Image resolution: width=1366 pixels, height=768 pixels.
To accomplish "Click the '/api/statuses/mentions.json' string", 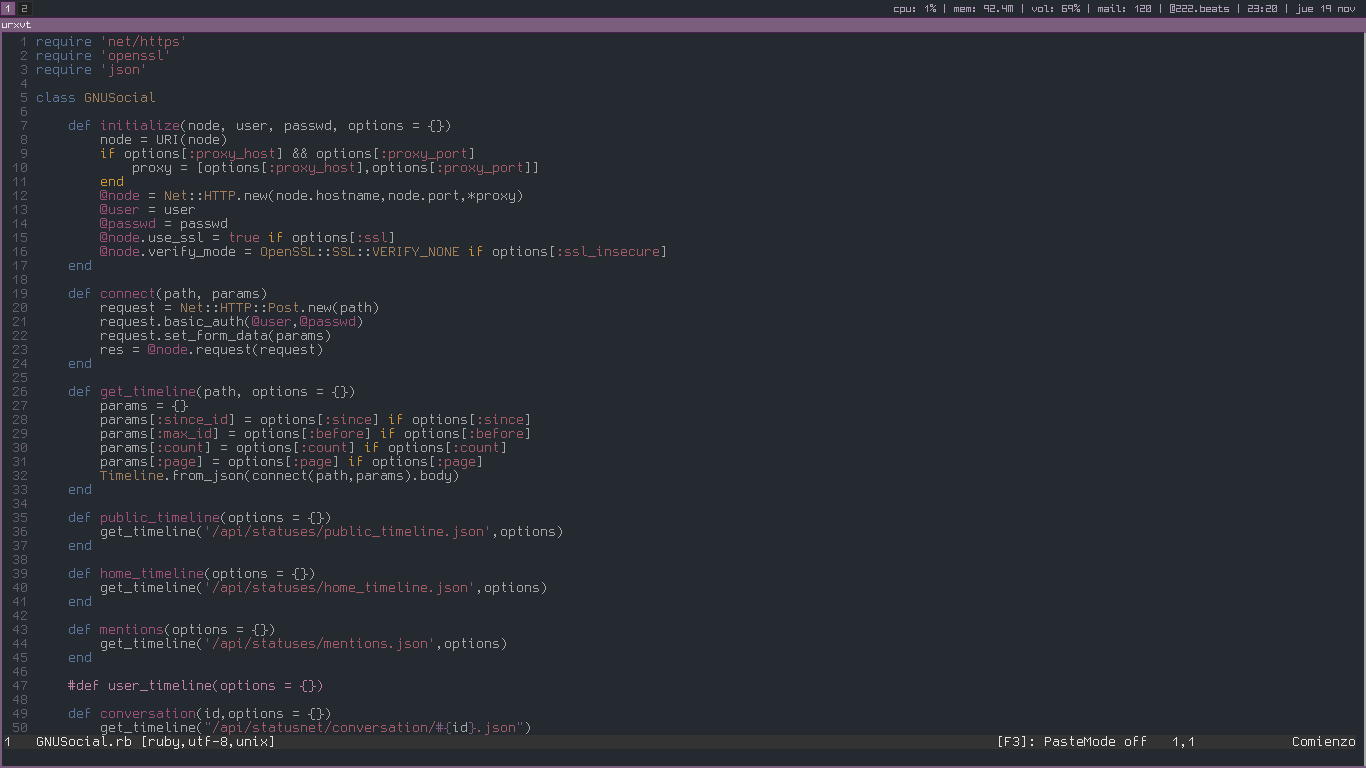I will point(319,643).
